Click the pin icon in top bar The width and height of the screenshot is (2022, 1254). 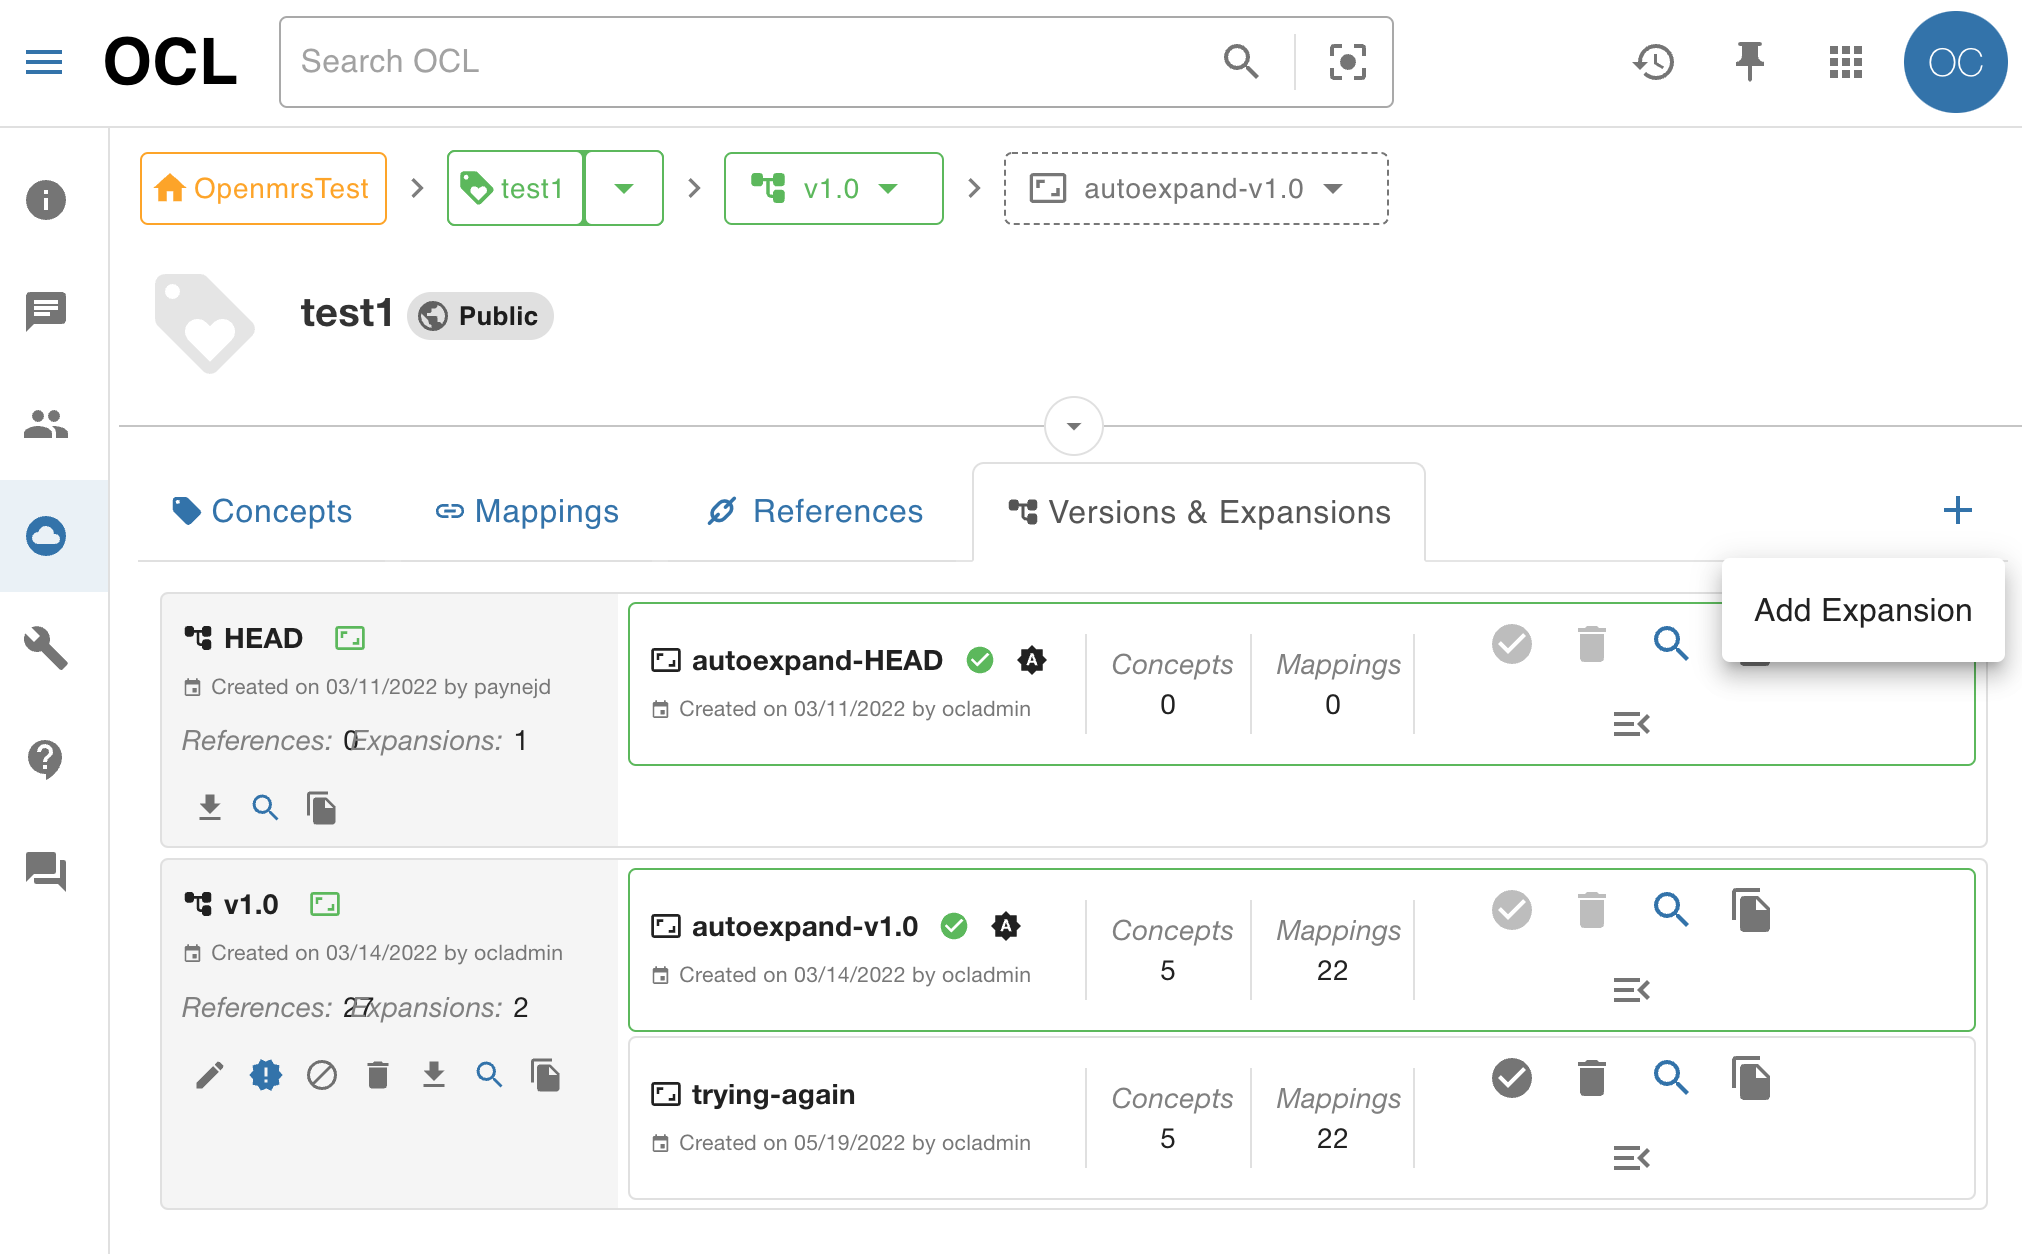point(1749,62)
